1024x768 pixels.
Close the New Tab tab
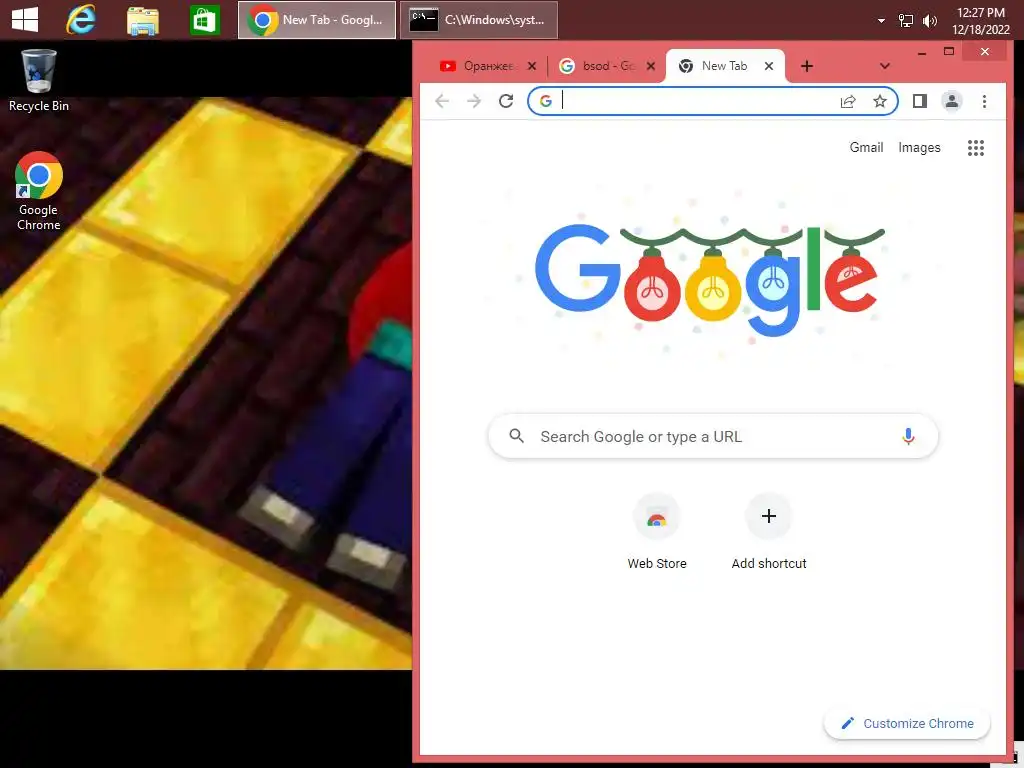(769, 66)
